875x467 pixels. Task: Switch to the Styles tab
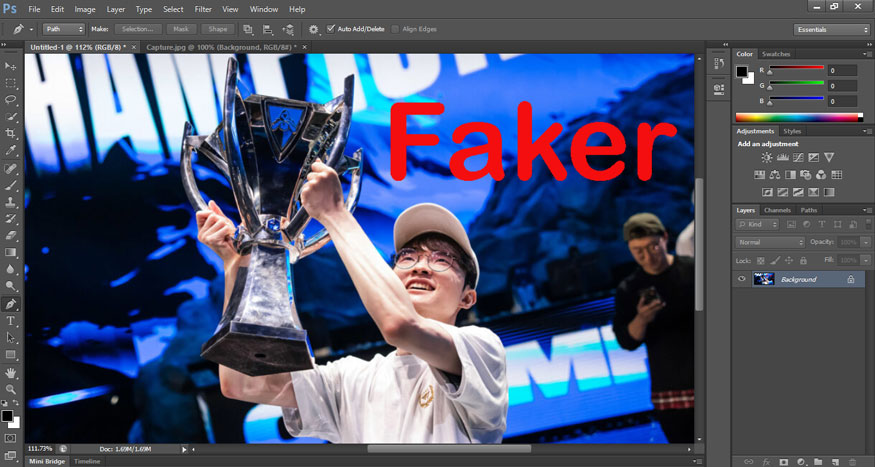(792, 132)
